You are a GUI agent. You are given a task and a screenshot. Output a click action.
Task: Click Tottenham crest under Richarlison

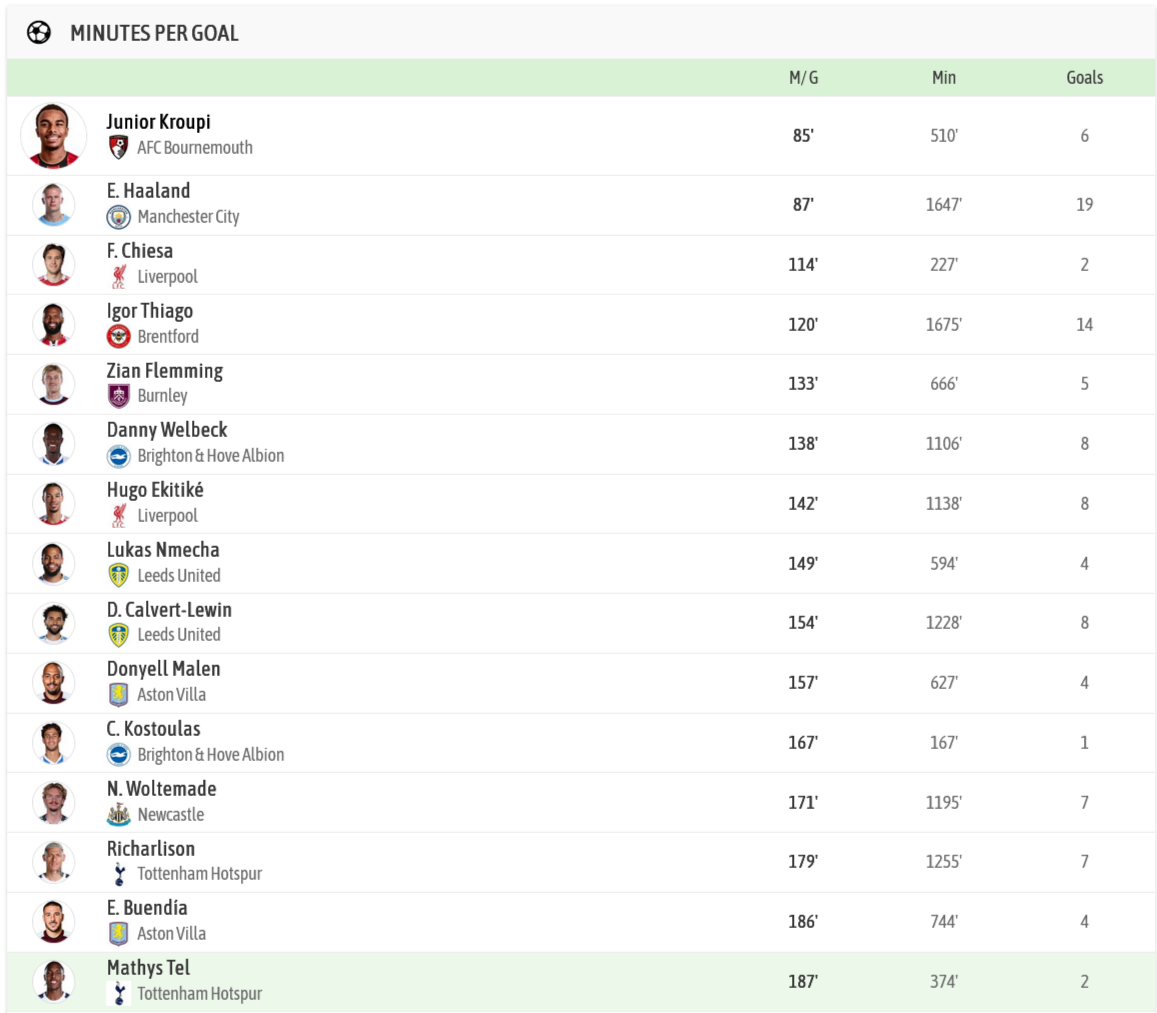click(119, 874)
